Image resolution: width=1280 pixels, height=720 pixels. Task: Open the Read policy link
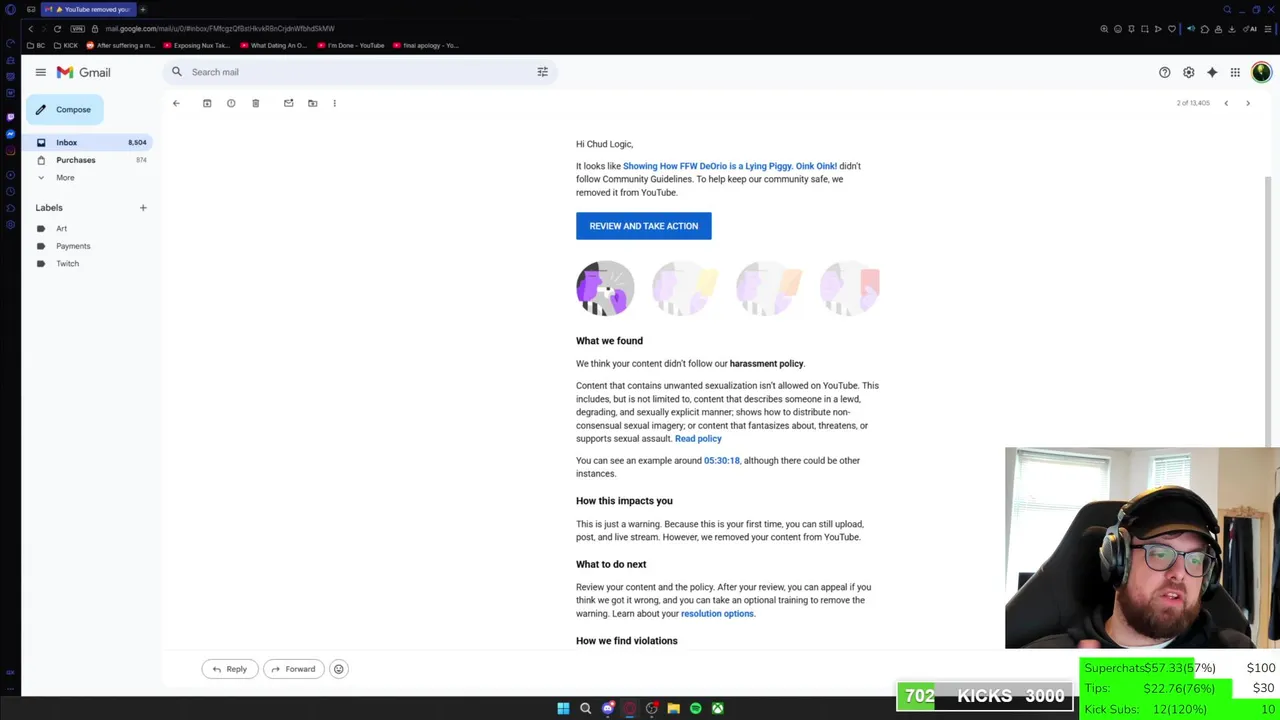pyautogui.click(x=698, y=439)
